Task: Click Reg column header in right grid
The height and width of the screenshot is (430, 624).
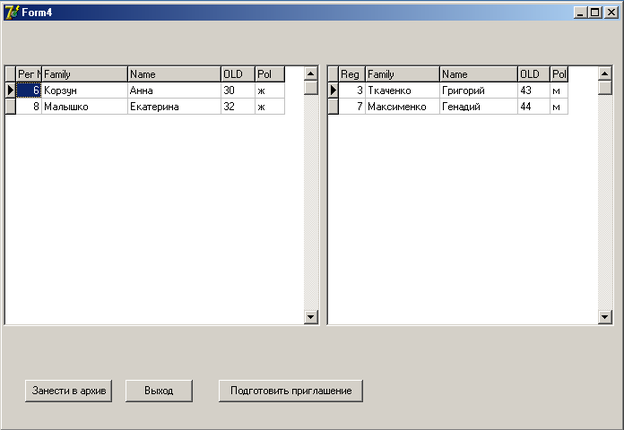Action: 352,74
